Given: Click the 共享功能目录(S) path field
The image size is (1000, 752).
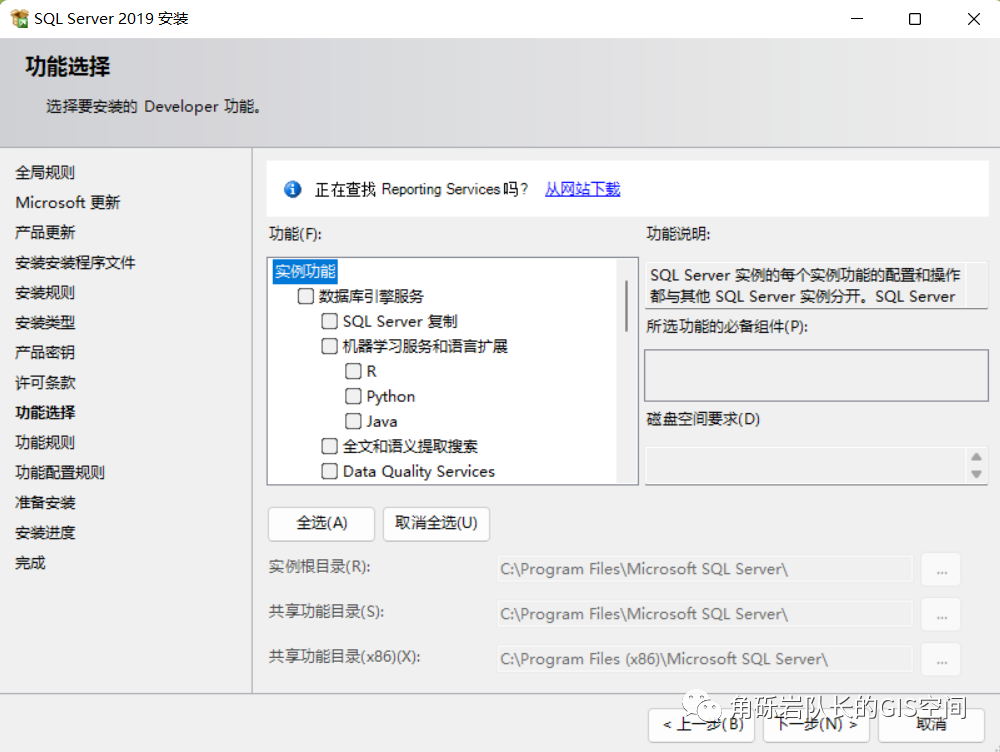Looking at the screenshot, I should tap(705, 614).
